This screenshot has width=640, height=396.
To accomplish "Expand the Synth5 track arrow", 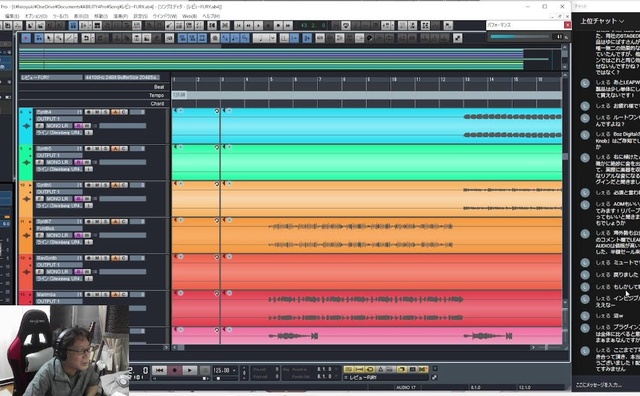I will point(30,149).
